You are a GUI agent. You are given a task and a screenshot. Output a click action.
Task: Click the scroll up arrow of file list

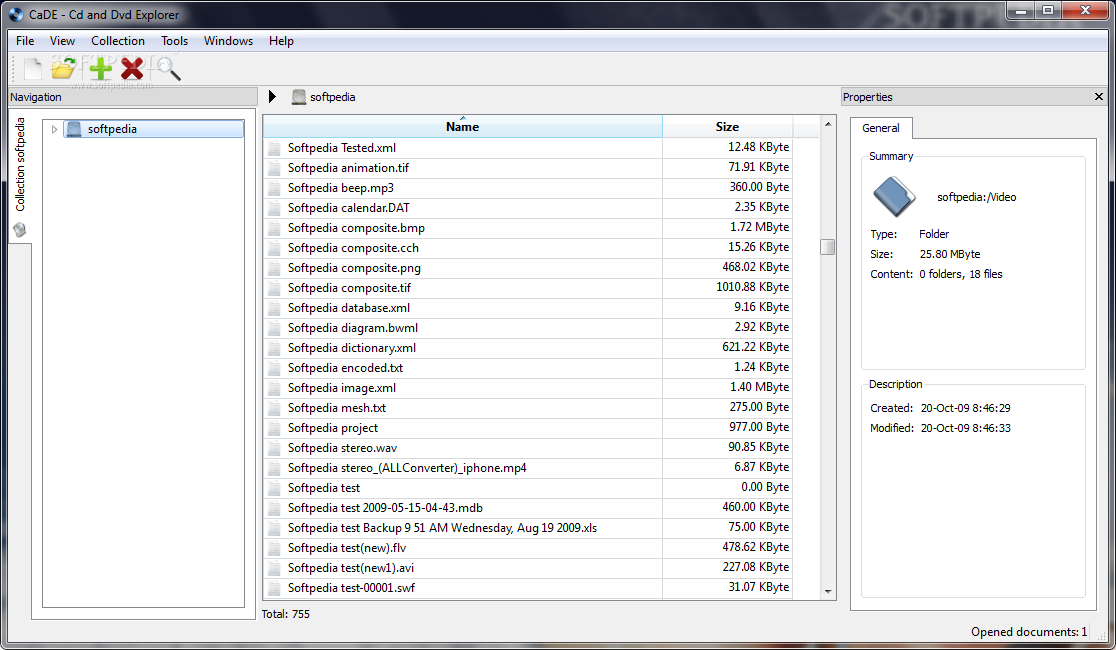pyautogui.click(x=828, y=124)
